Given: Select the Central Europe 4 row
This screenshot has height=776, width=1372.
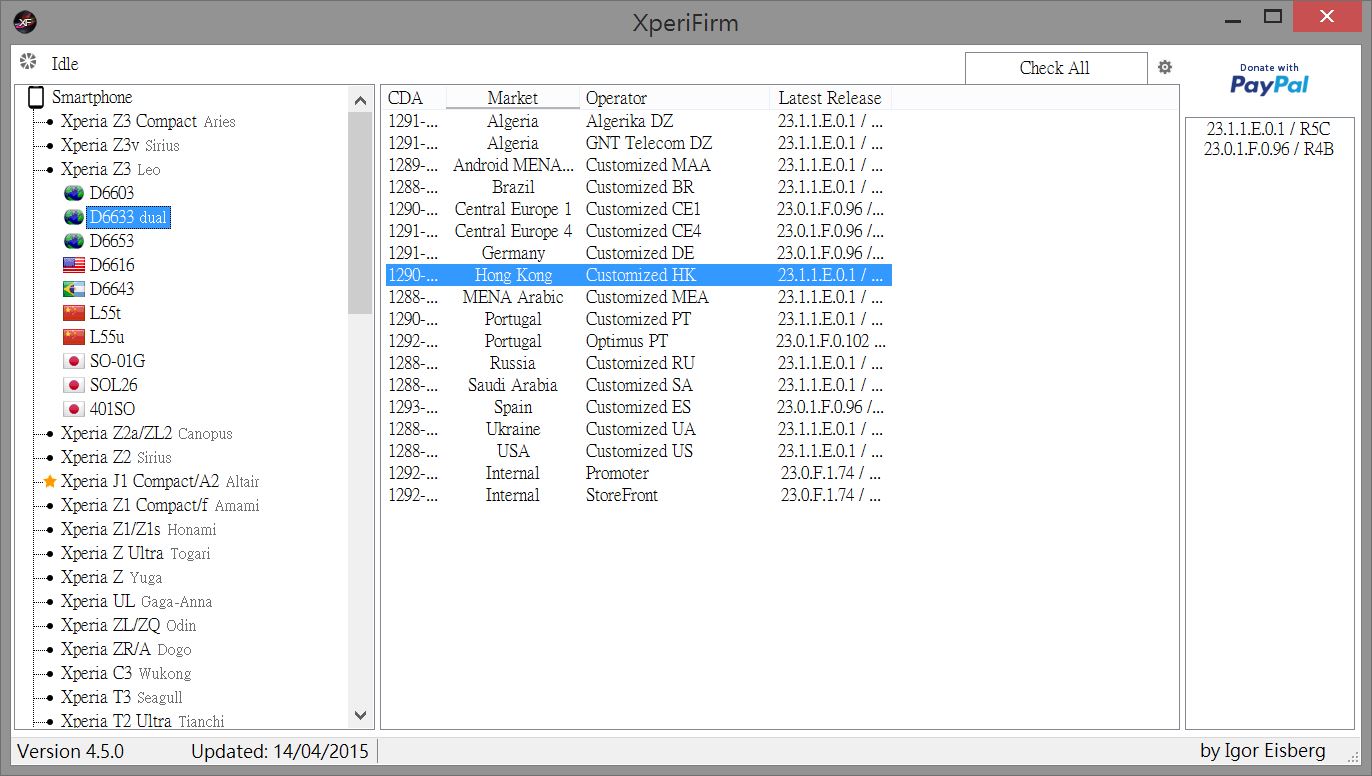Looking at the screenshot, I should tap(638, 231).
